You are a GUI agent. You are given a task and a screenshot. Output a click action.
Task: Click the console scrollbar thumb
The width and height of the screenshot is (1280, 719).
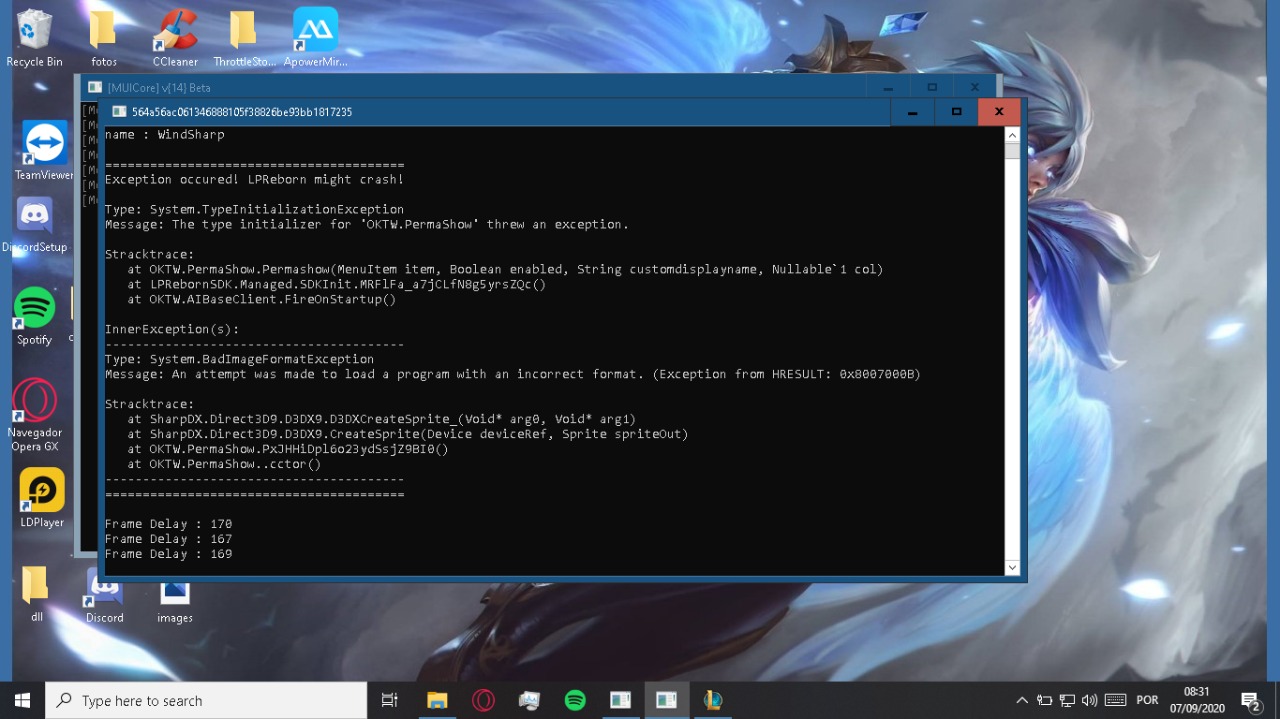pyautogui.click(x=1012, y=151)
